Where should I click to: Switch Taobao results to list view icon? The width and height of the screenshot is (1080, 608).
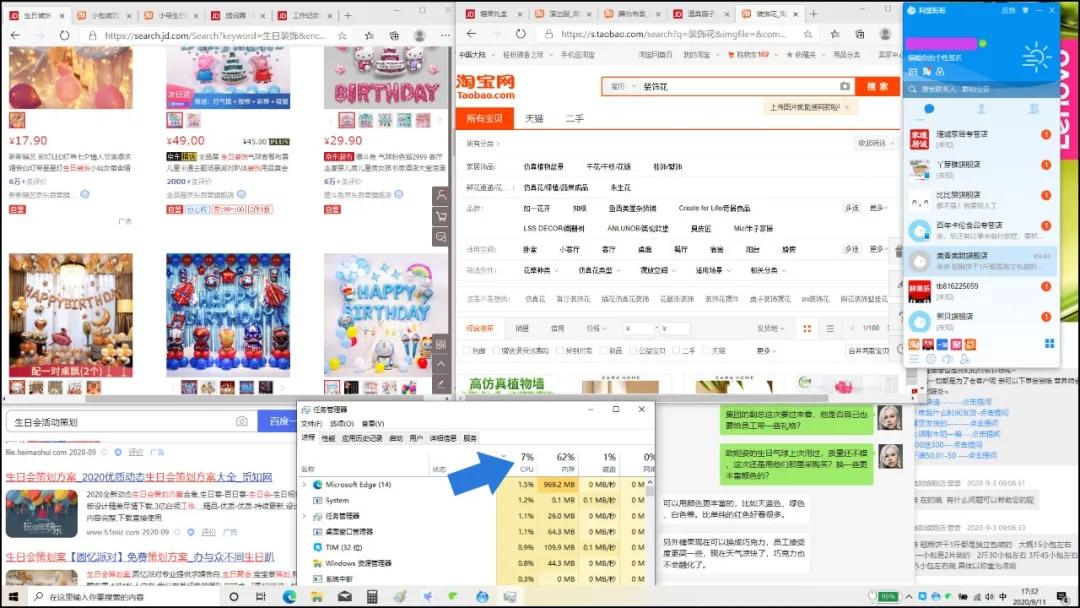(830, 329)
